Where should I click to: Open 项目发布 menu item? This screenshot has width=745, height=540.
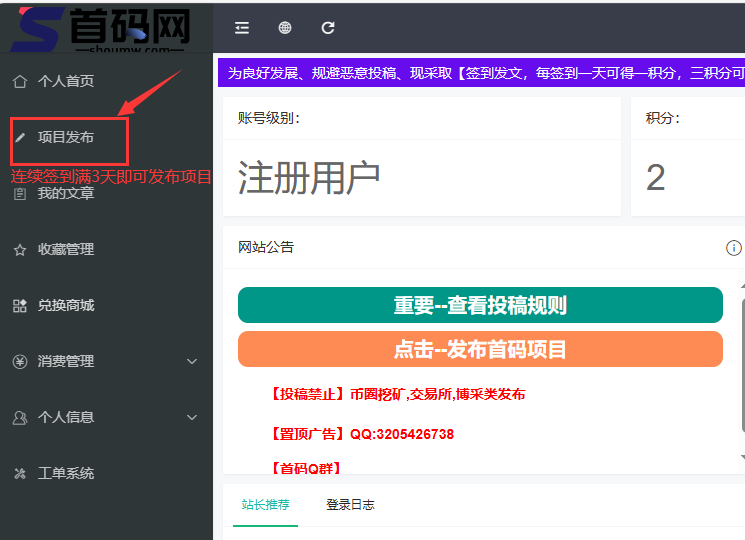tap(106, 138)
